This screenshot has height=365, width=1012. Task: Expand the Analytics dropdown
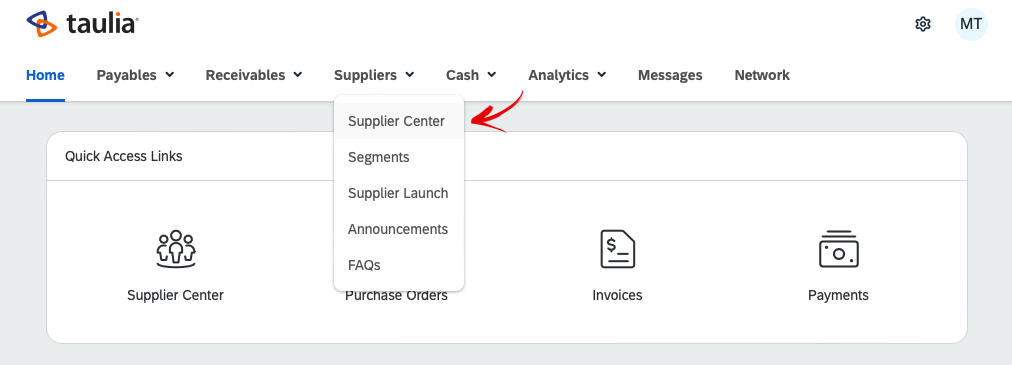[567, 75]
